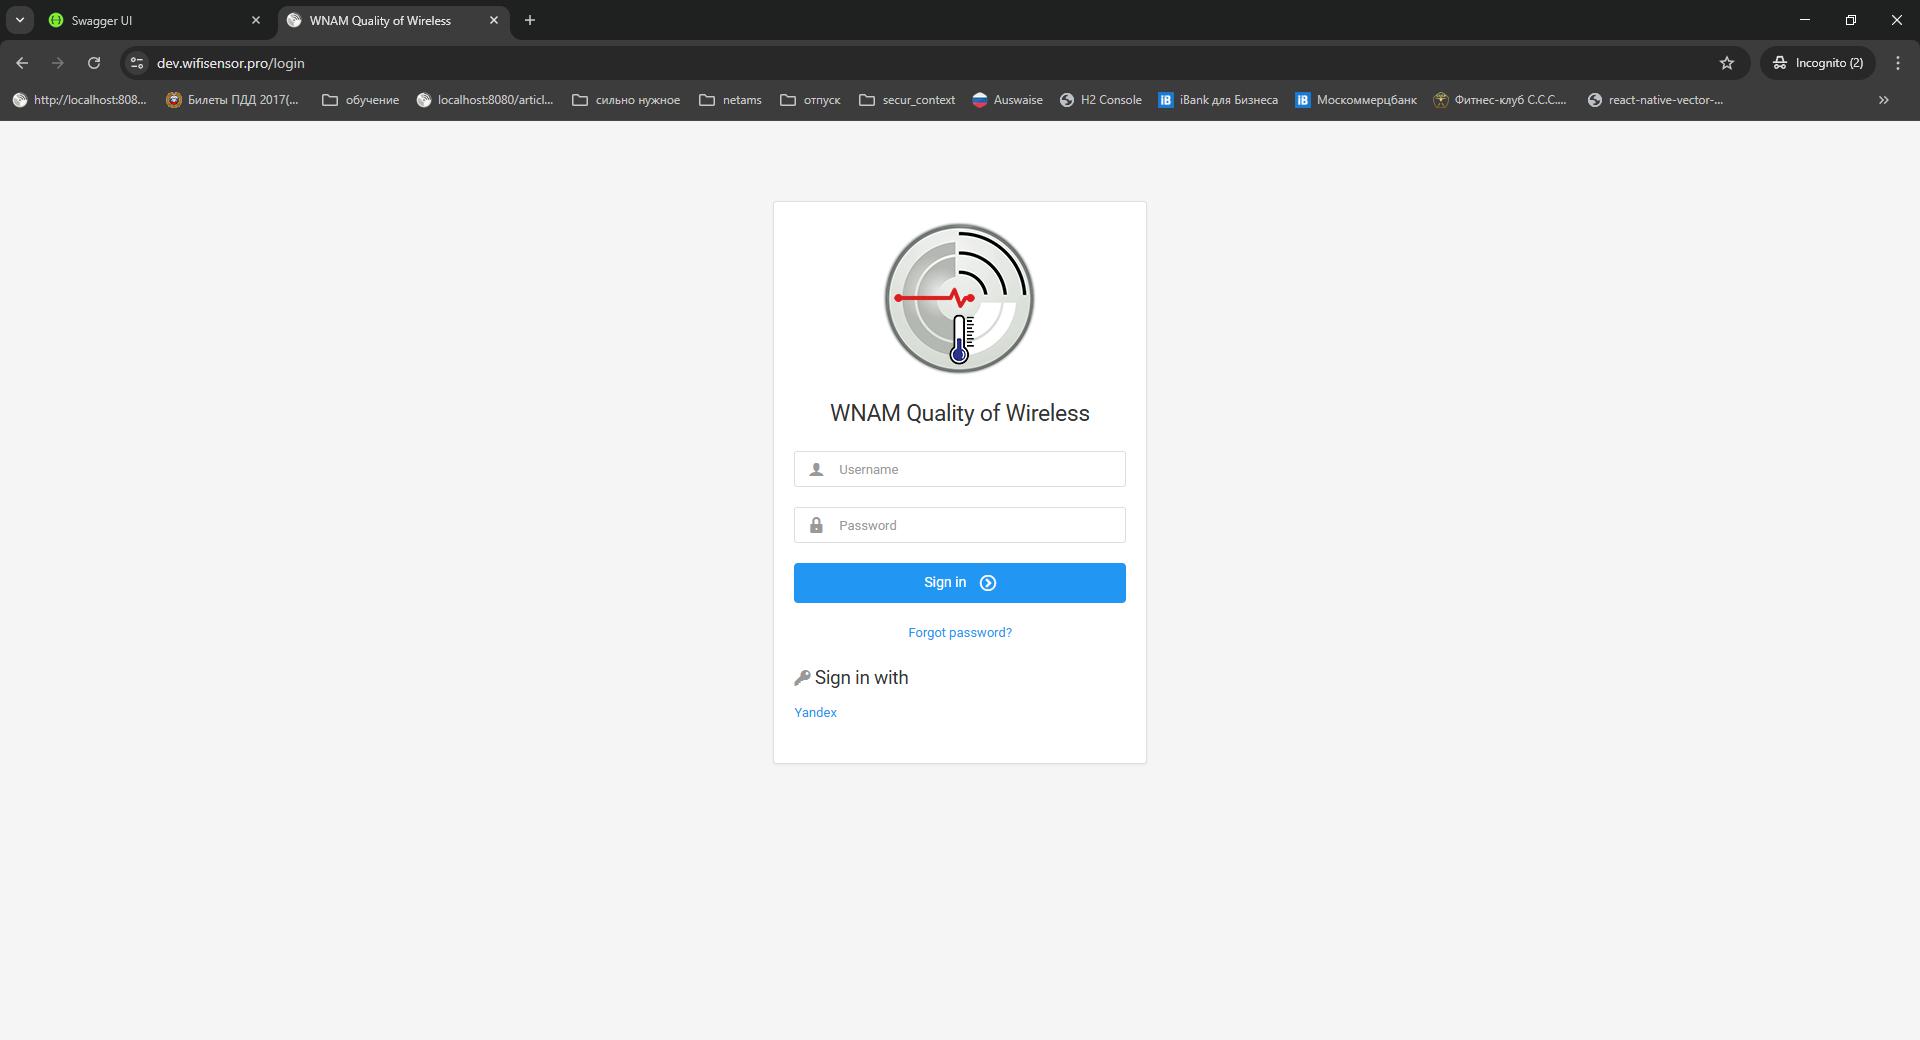Open the Incognito profile indicator
Screen dimensions: 1920x1040
point(1818,63)
